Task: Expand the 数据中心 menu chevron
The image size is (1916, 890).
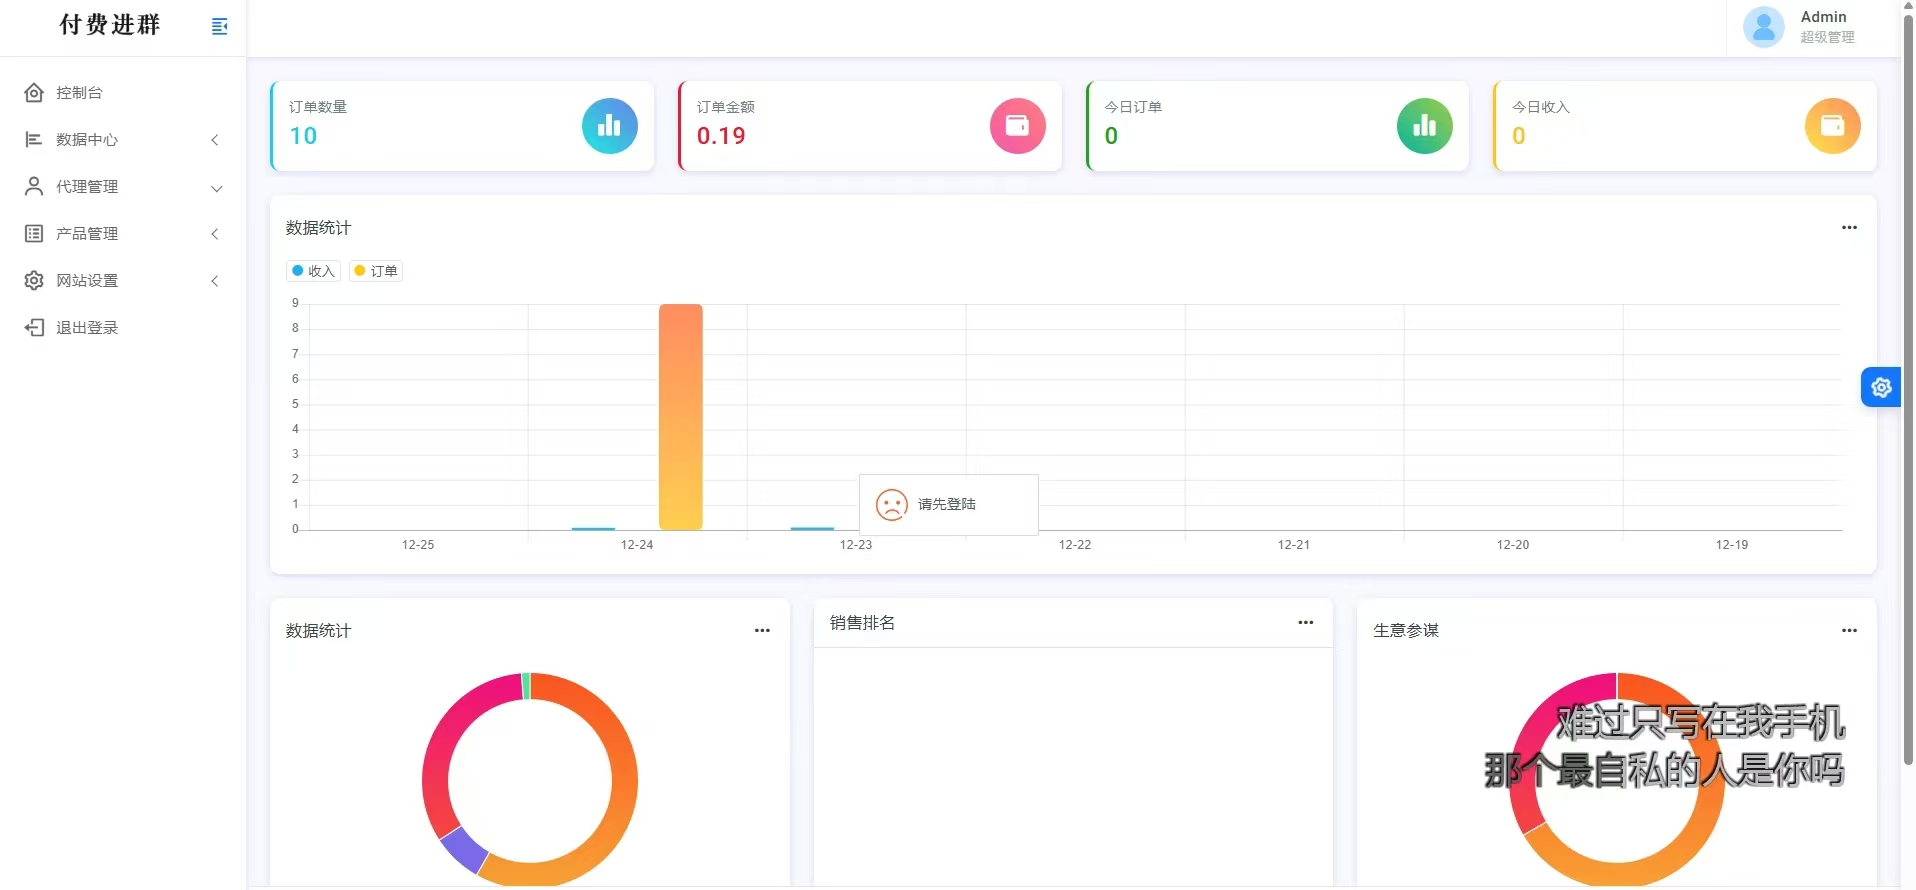Action: pyautogui.click(x=215, y=140)
